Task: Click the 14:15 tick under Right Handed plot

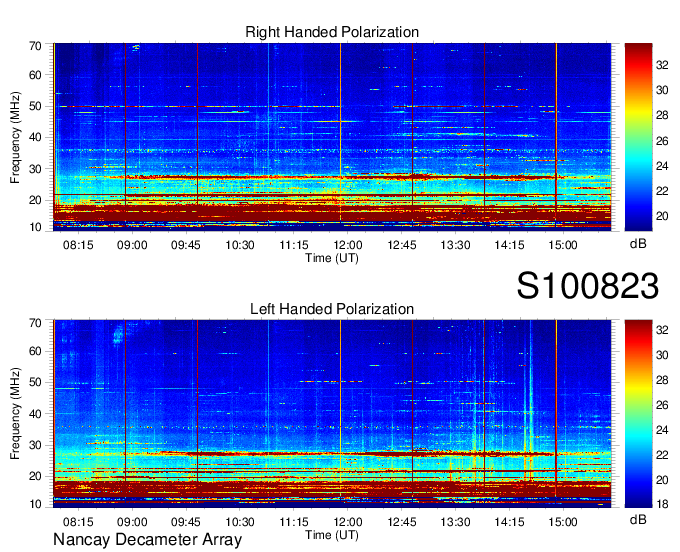Action: (x=509, y=245)
